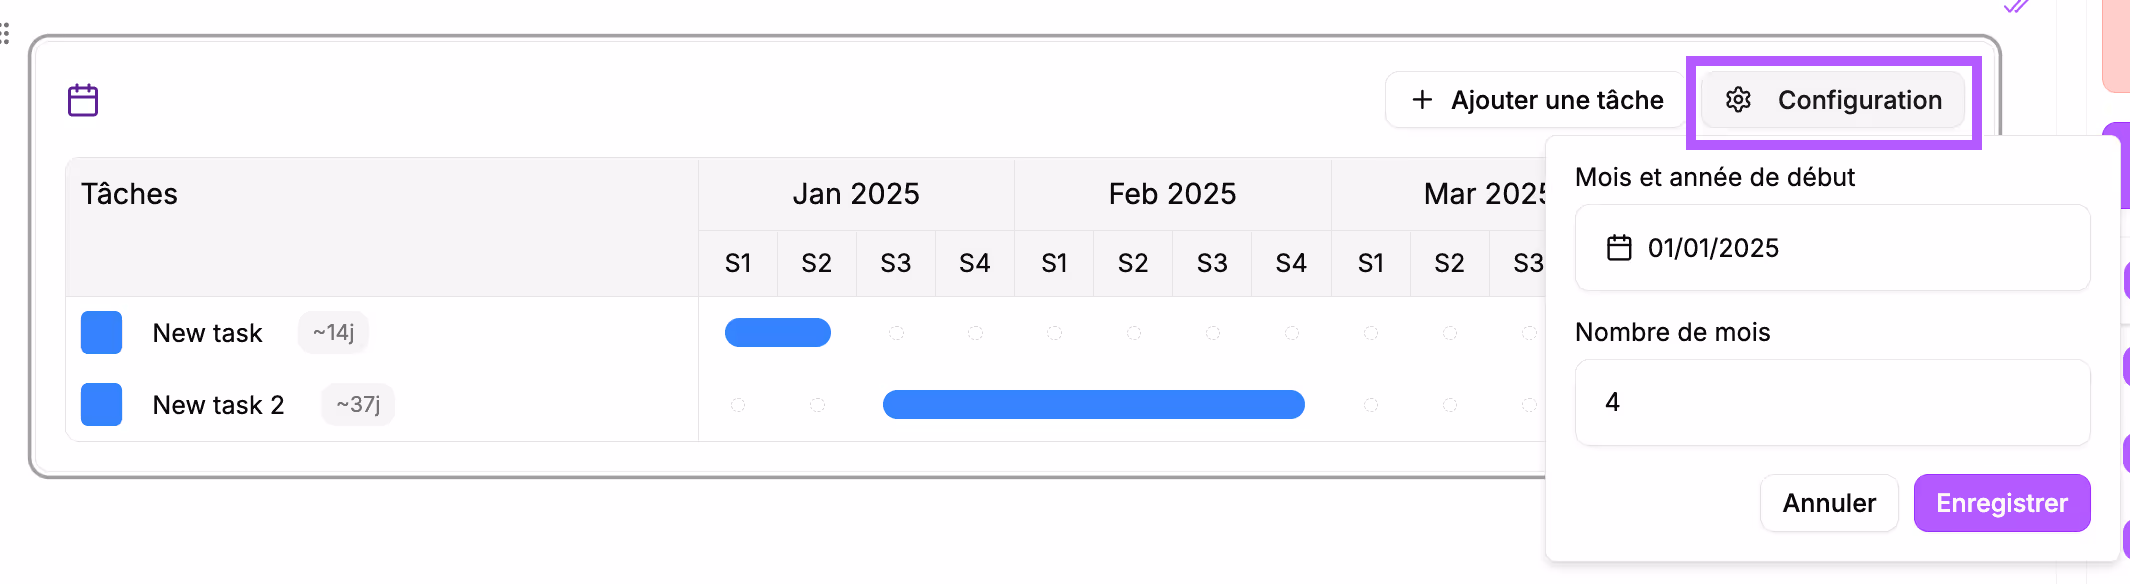Click the S1 week header under Feb 2025
2130x584 pixels.
(x=1054, y=262)
